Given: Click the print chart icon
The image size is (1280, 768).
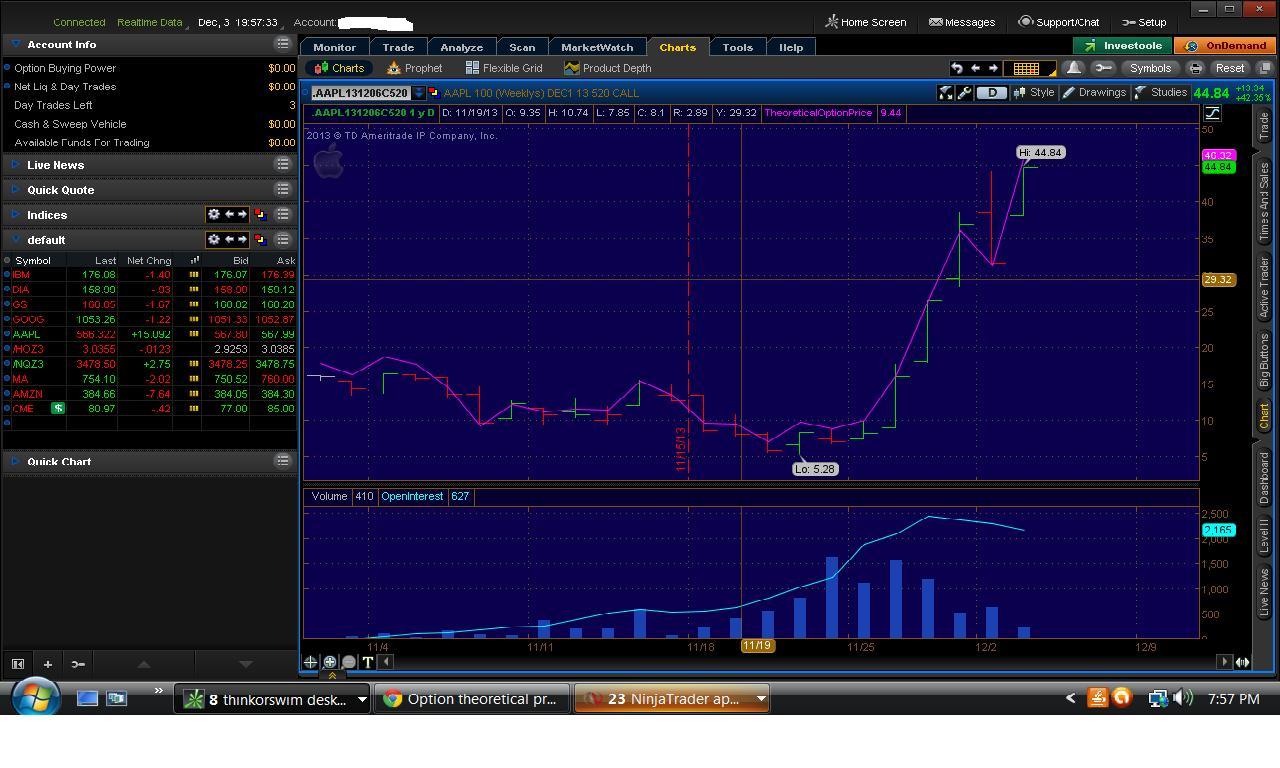Looking at the screenshot, I should point(1195,68).
